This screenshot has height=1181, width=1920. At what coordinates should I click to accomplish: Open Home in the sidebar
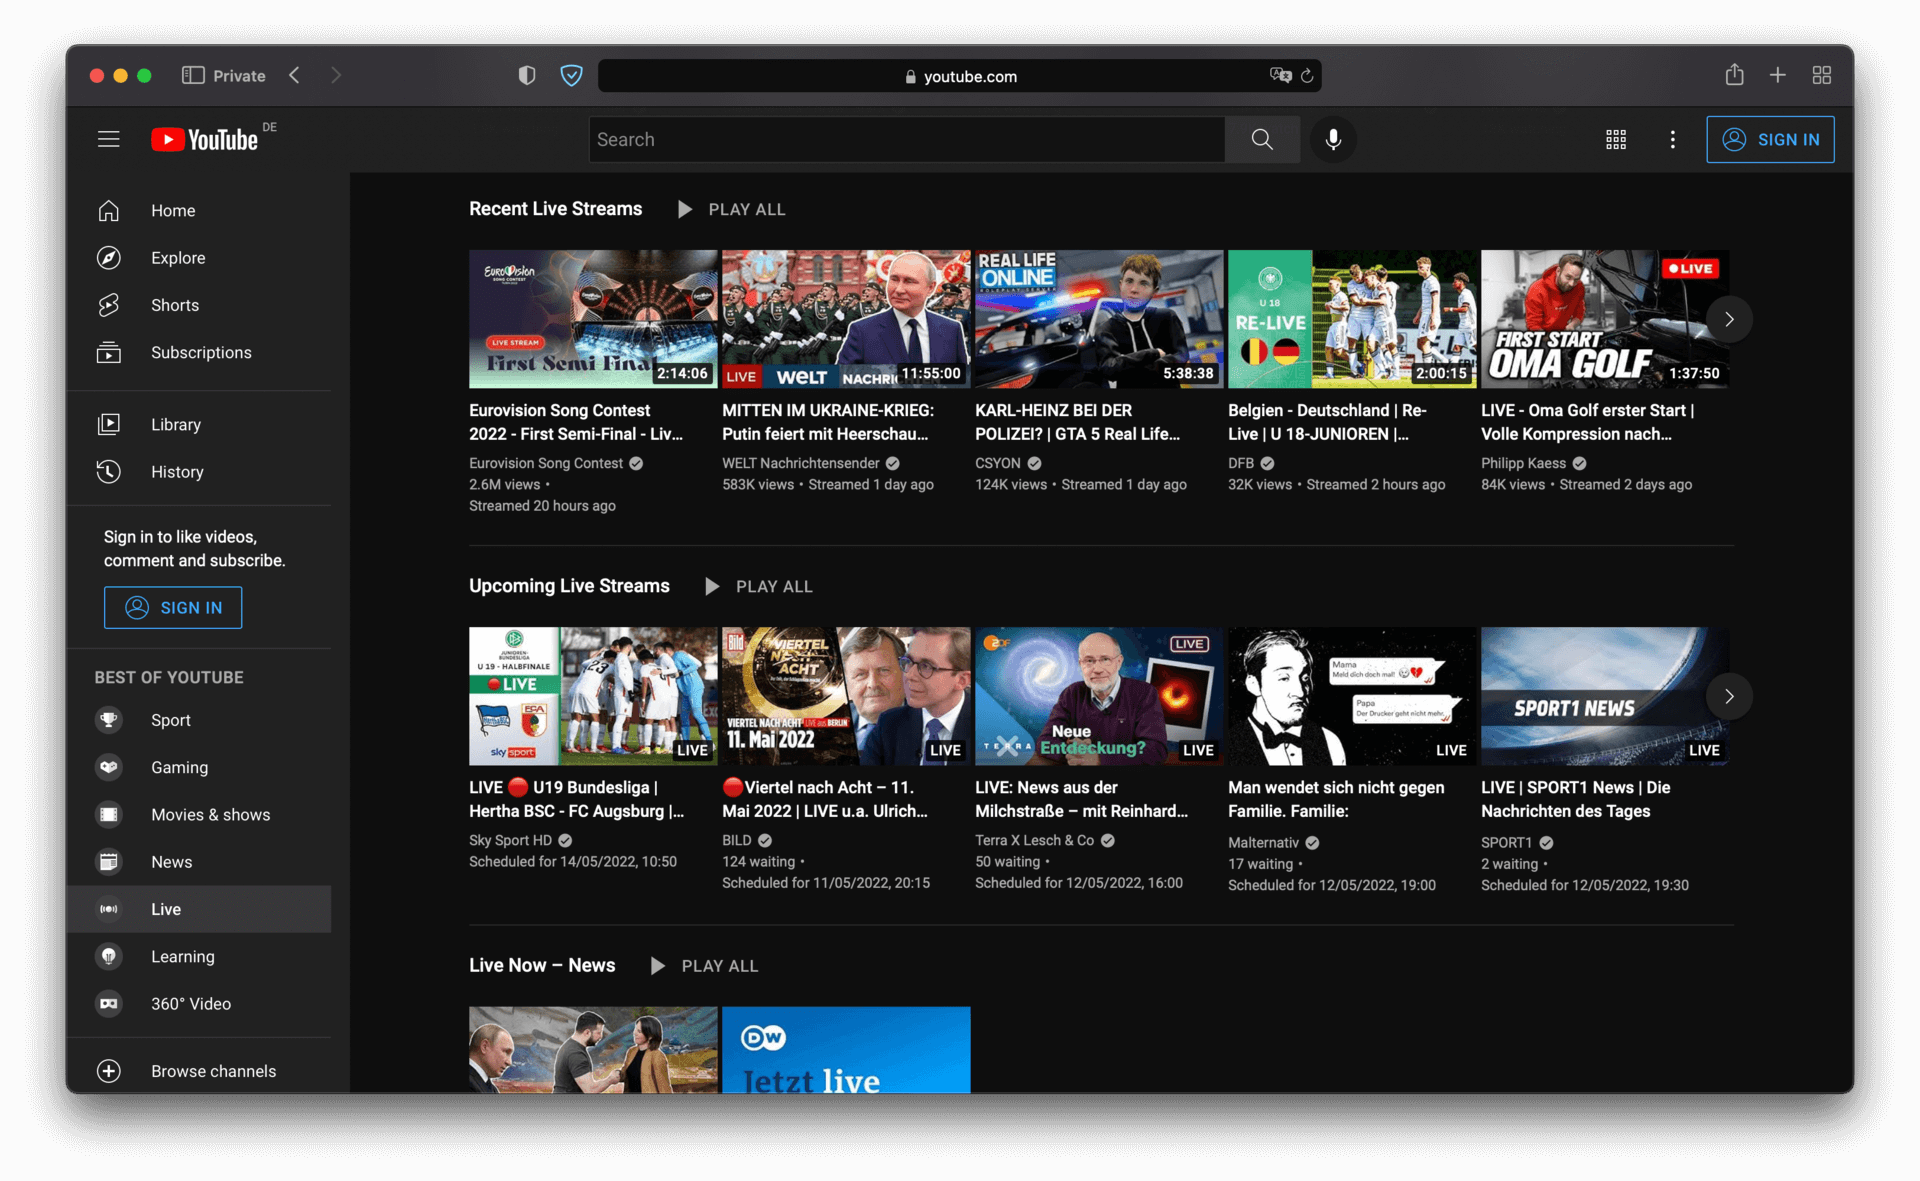198,210
